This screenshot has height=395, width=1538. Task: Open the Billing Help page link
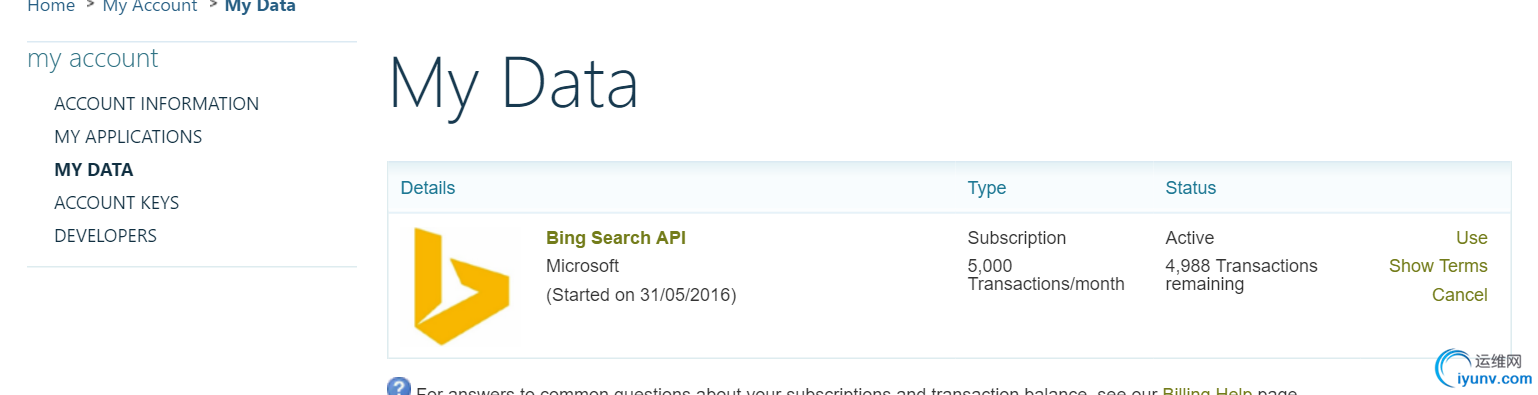coord(1207,390)
